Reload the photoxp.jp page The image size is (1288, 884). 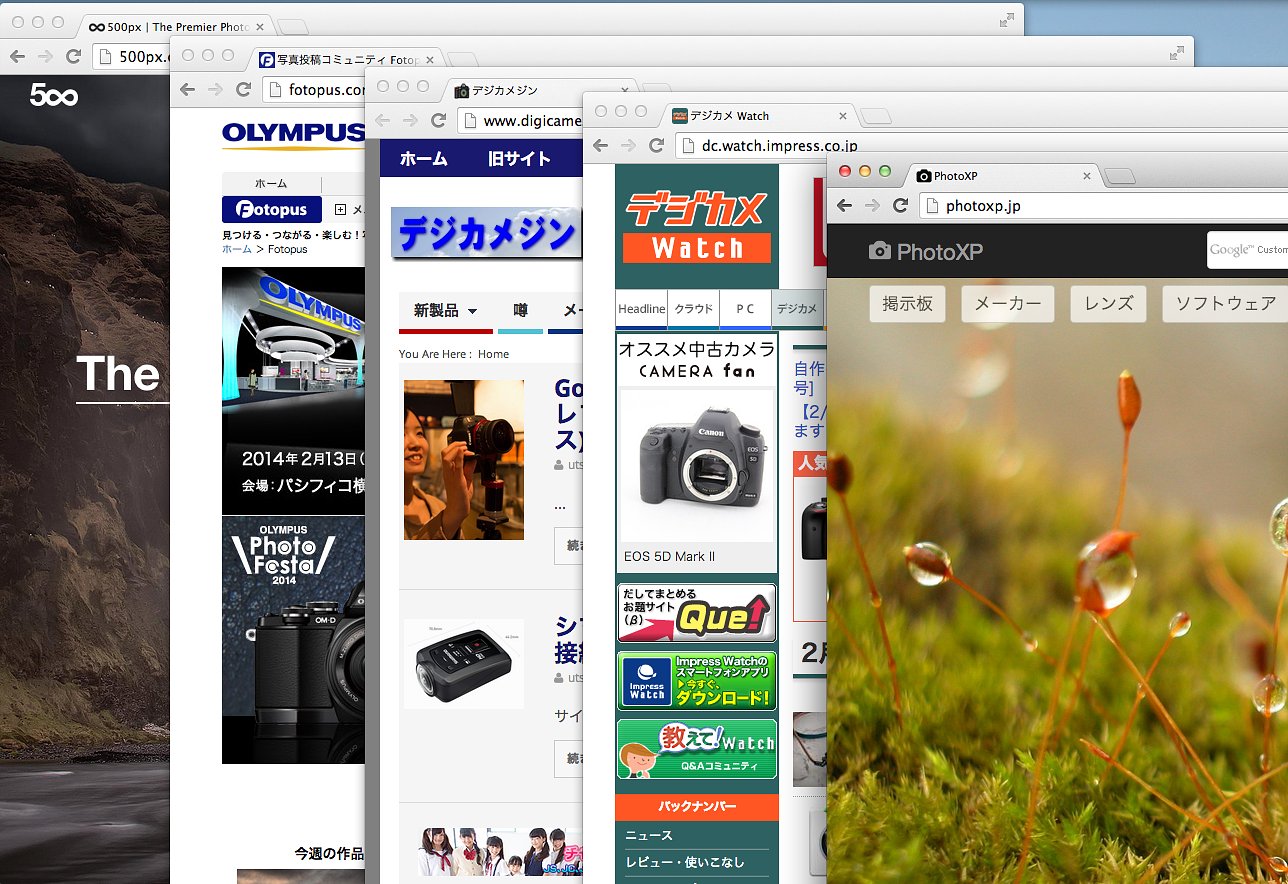coord(900,205)
